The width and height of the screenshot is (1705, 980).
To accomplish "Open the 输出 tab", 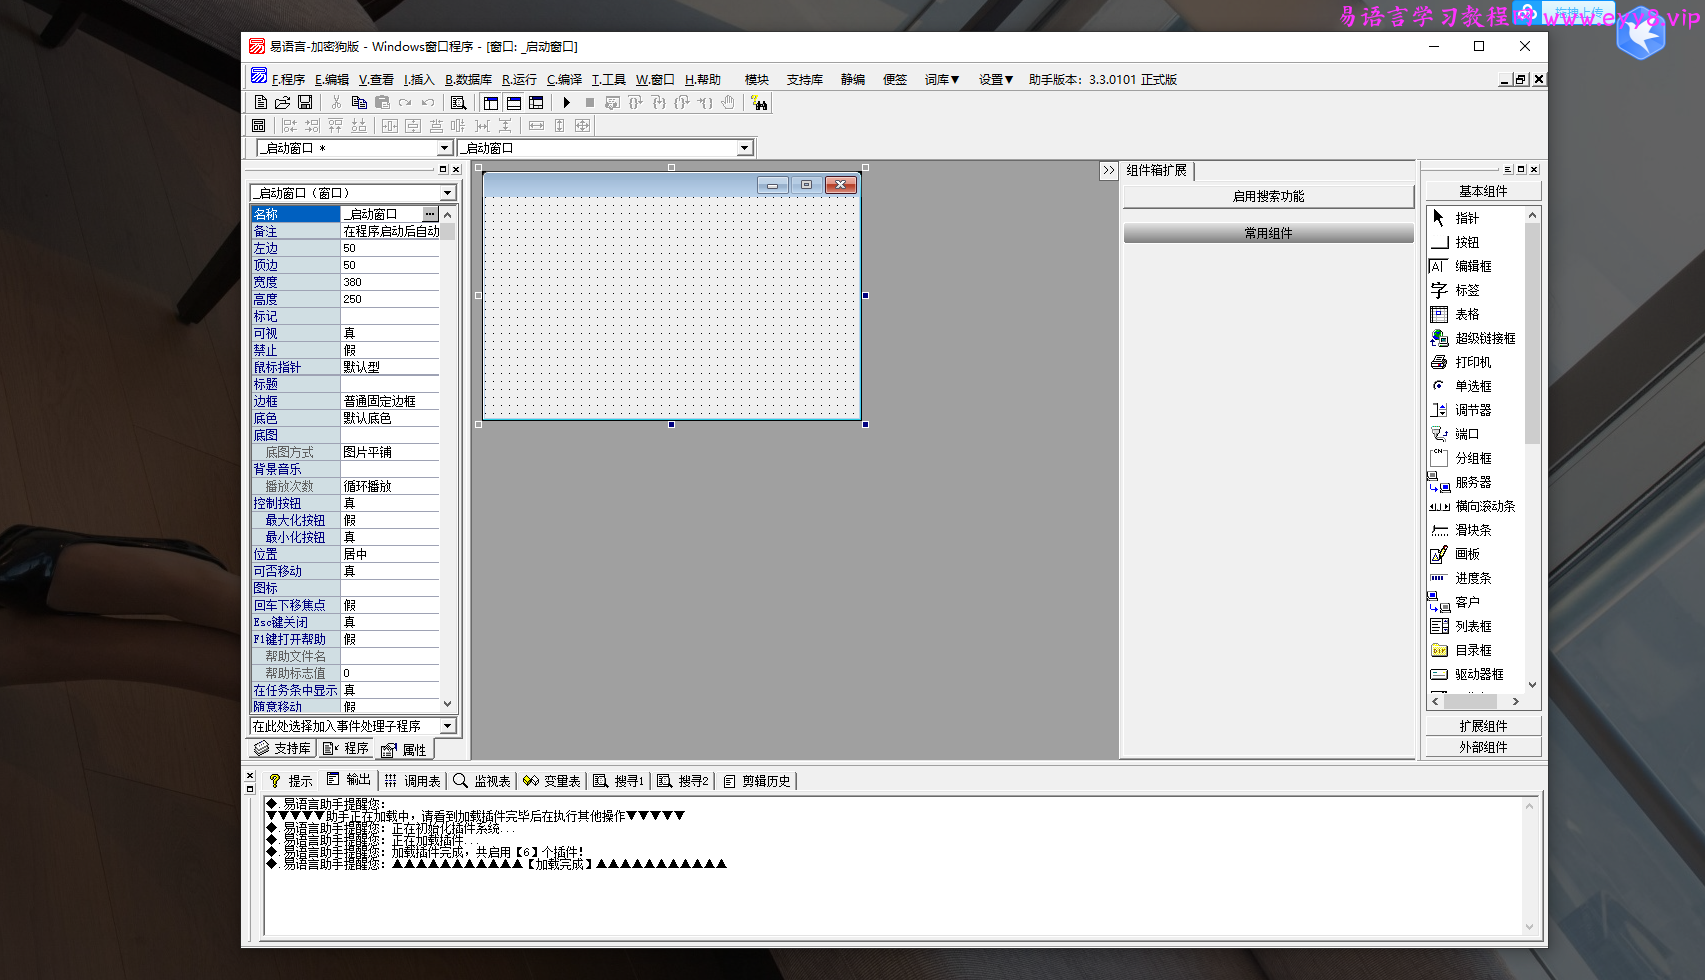I will (349, 780).
